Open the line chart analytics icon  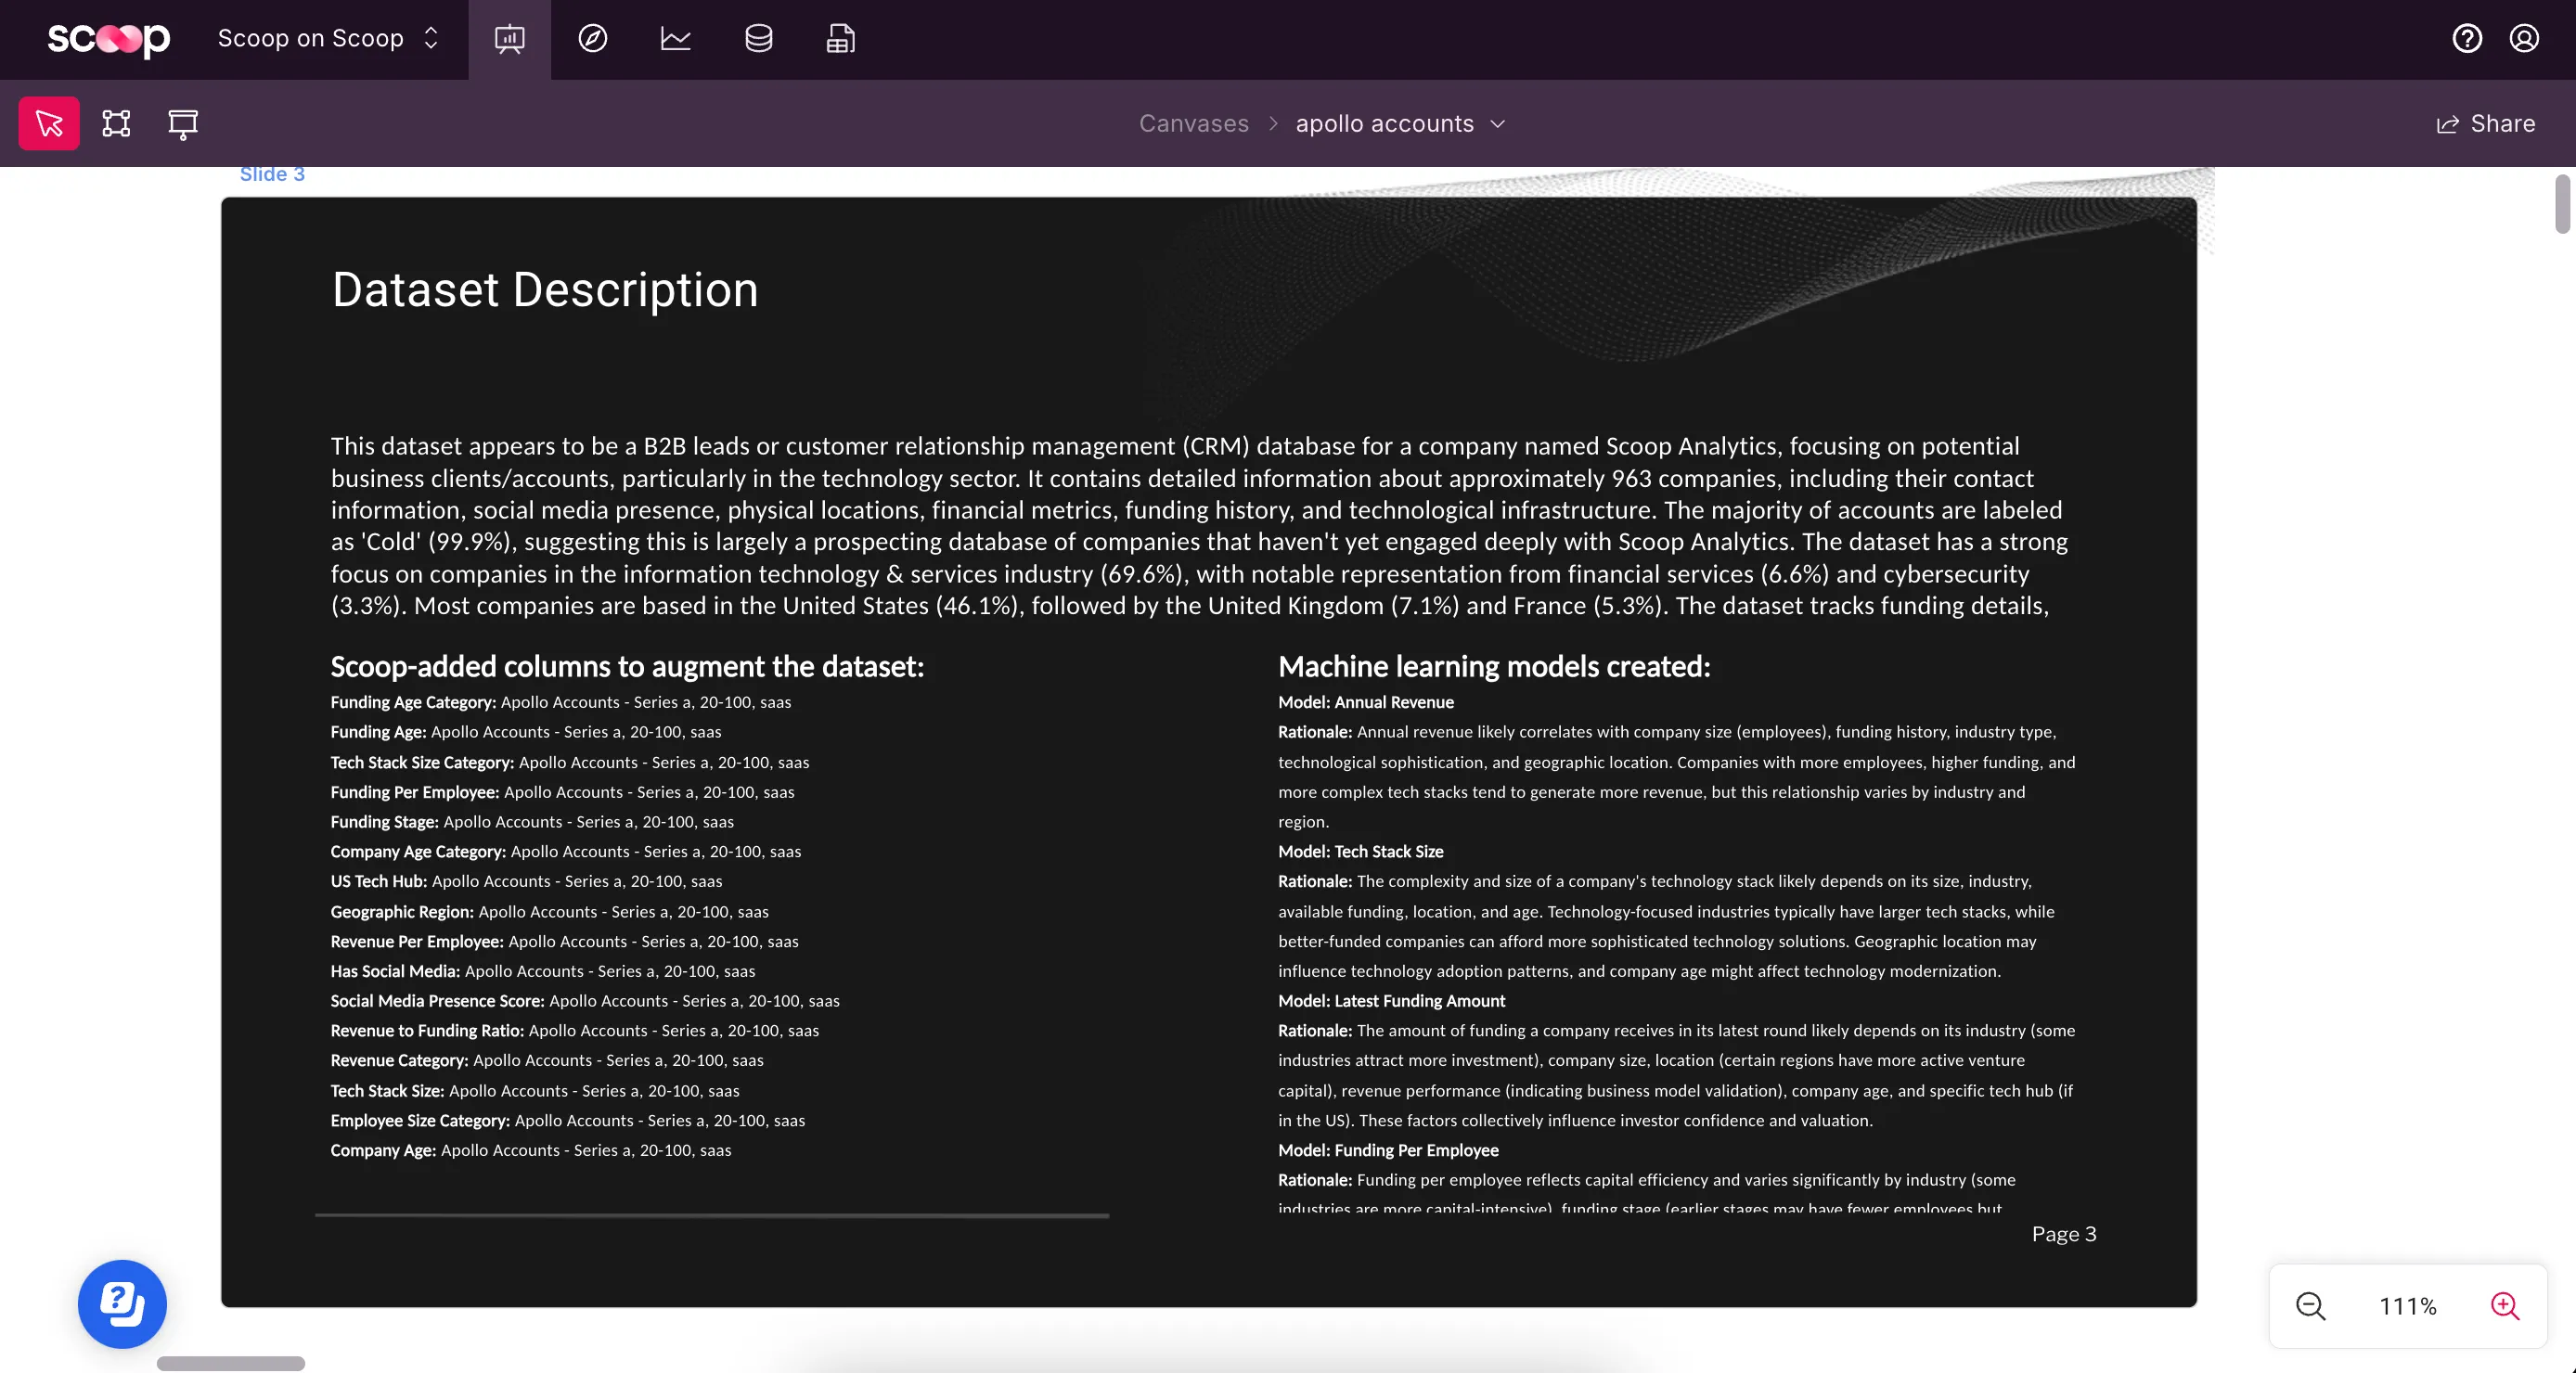[x=675, y=39]
